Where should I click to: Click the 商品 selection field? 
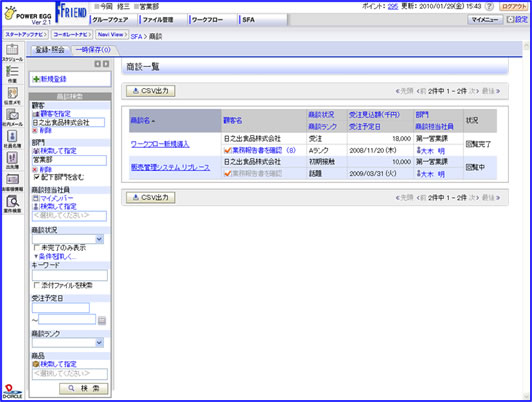[x=70, y=374]
